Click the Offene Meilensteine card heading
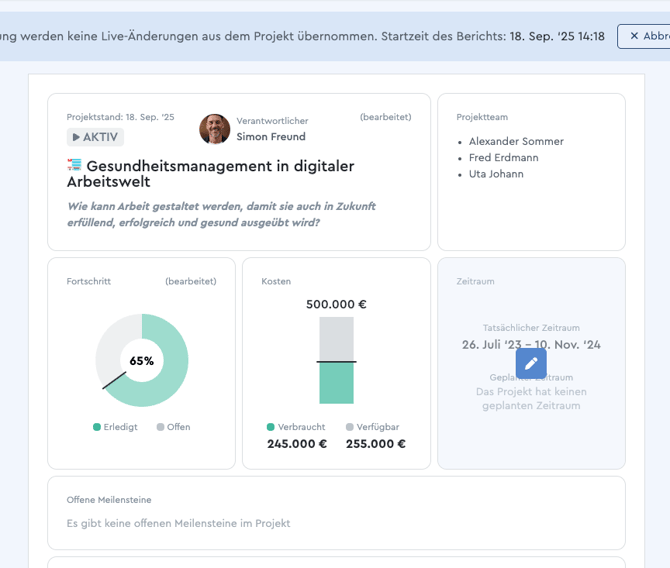 point(109,500)
